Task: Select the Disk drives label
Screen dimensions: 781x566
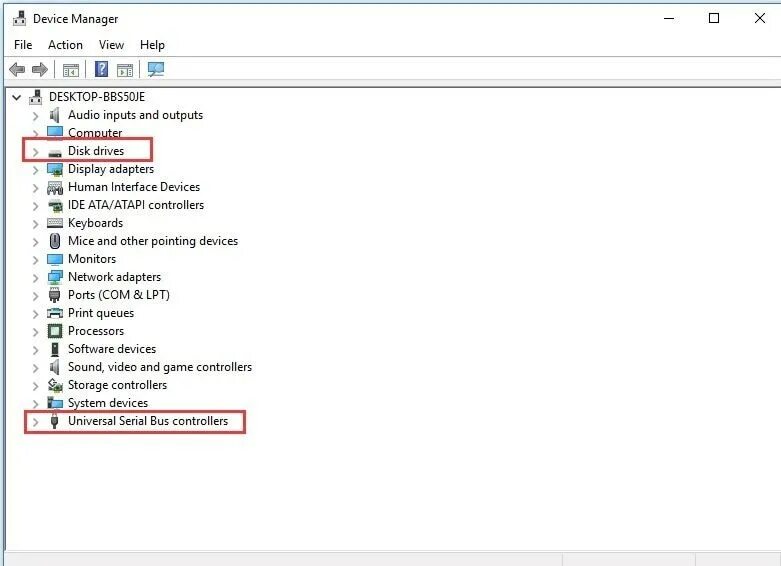Action: (x=96, y=151)
